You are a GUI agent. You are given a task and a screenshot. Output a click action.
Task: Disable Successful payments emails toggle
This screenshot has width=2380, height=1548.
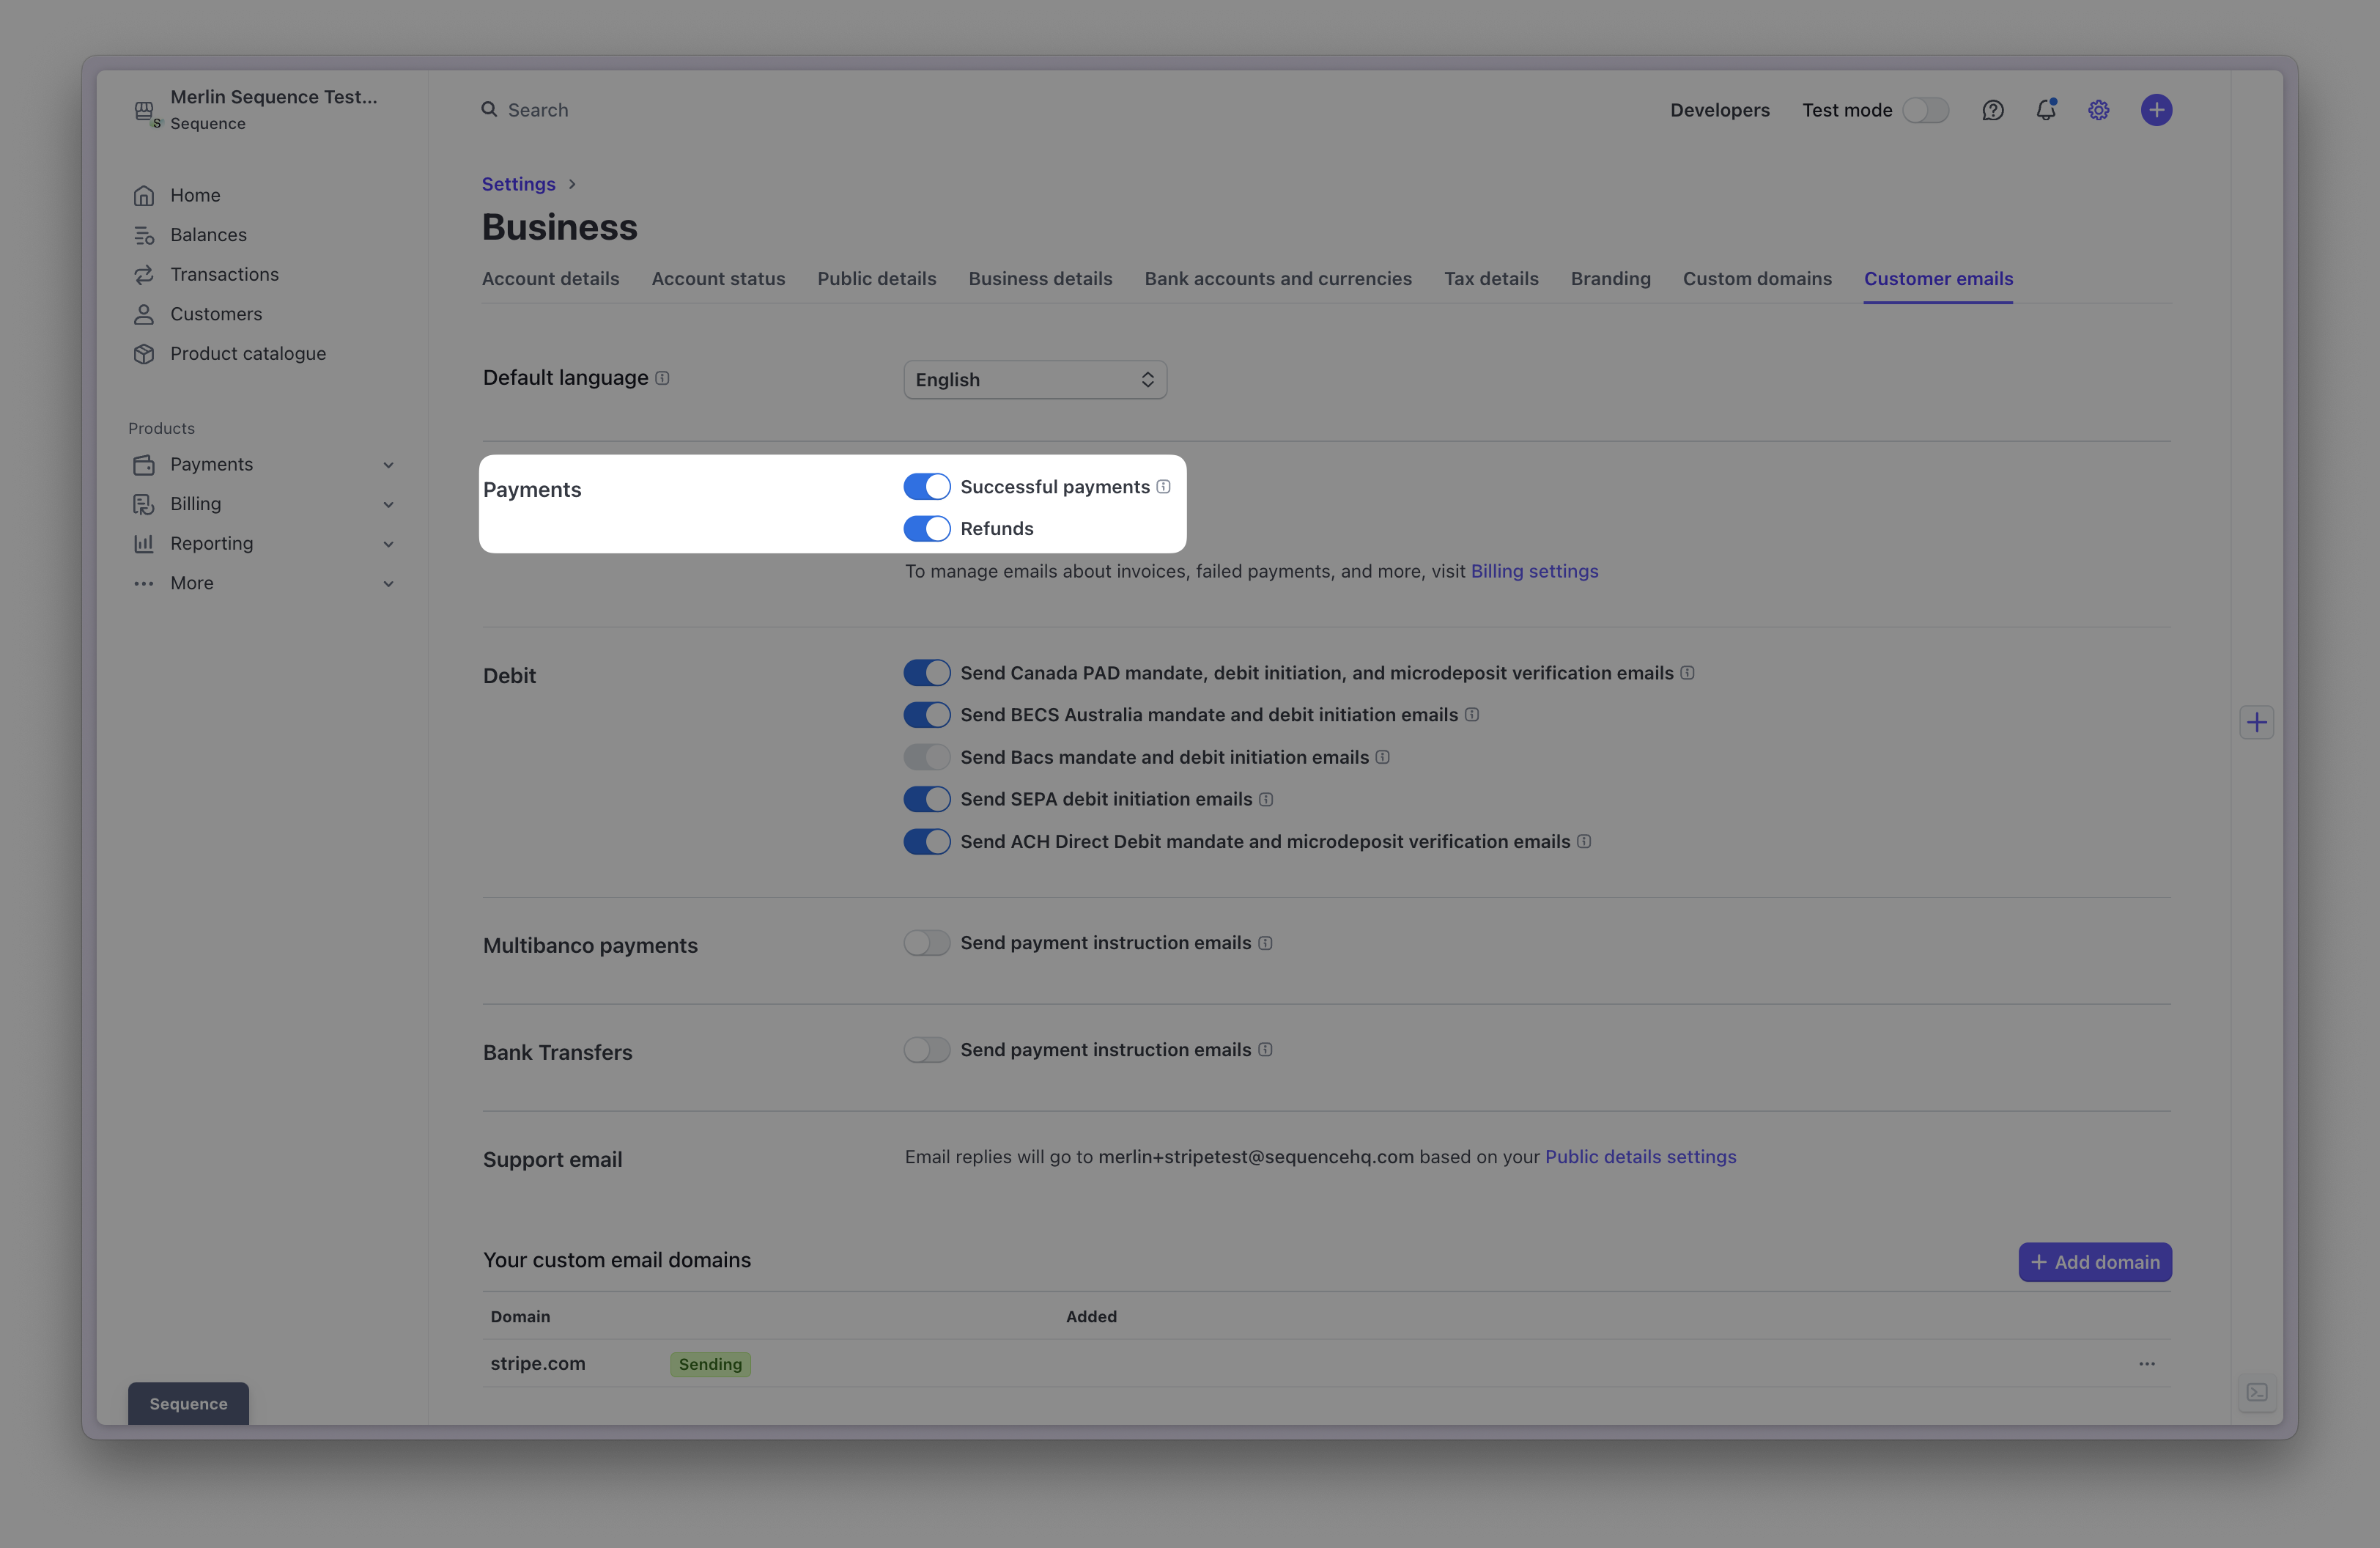(927, 487)
